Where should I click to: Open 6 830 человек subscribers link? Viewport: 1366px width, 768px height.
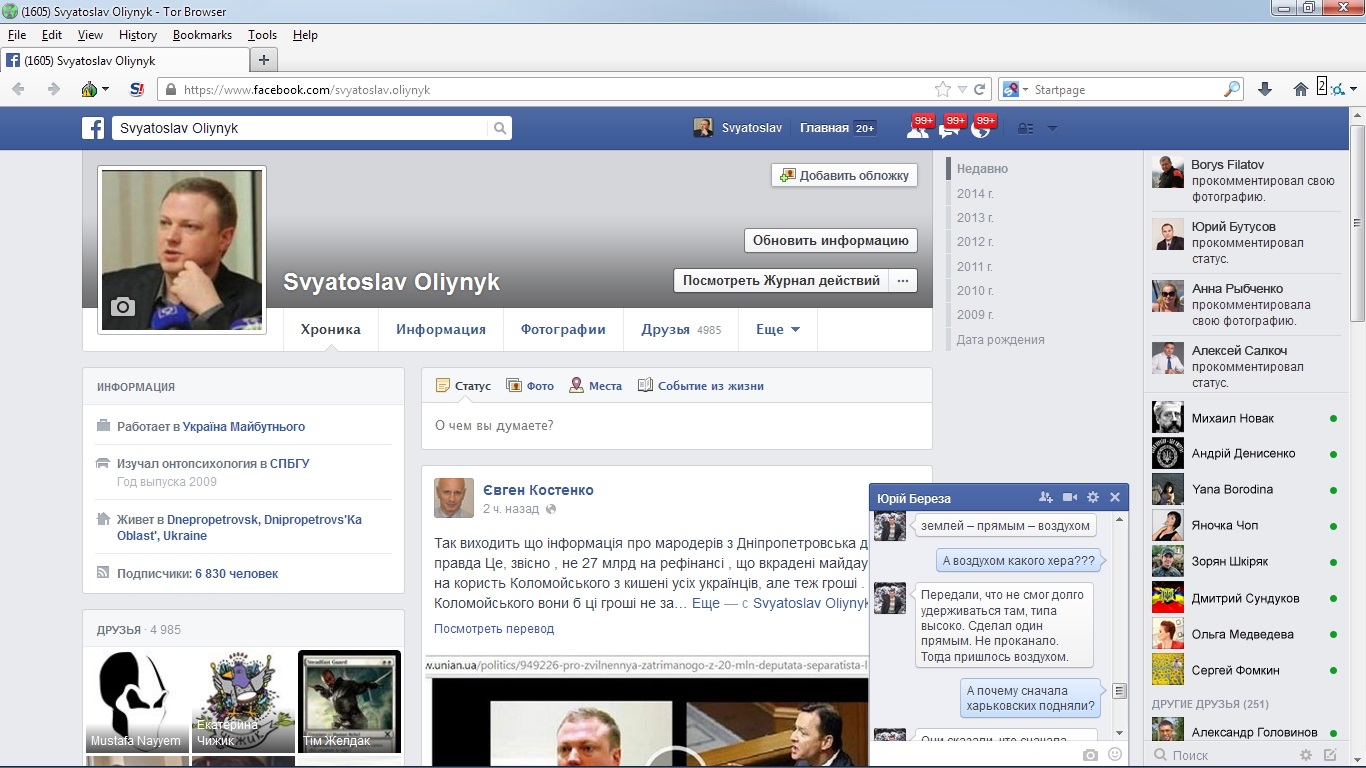tap(236, 574)
